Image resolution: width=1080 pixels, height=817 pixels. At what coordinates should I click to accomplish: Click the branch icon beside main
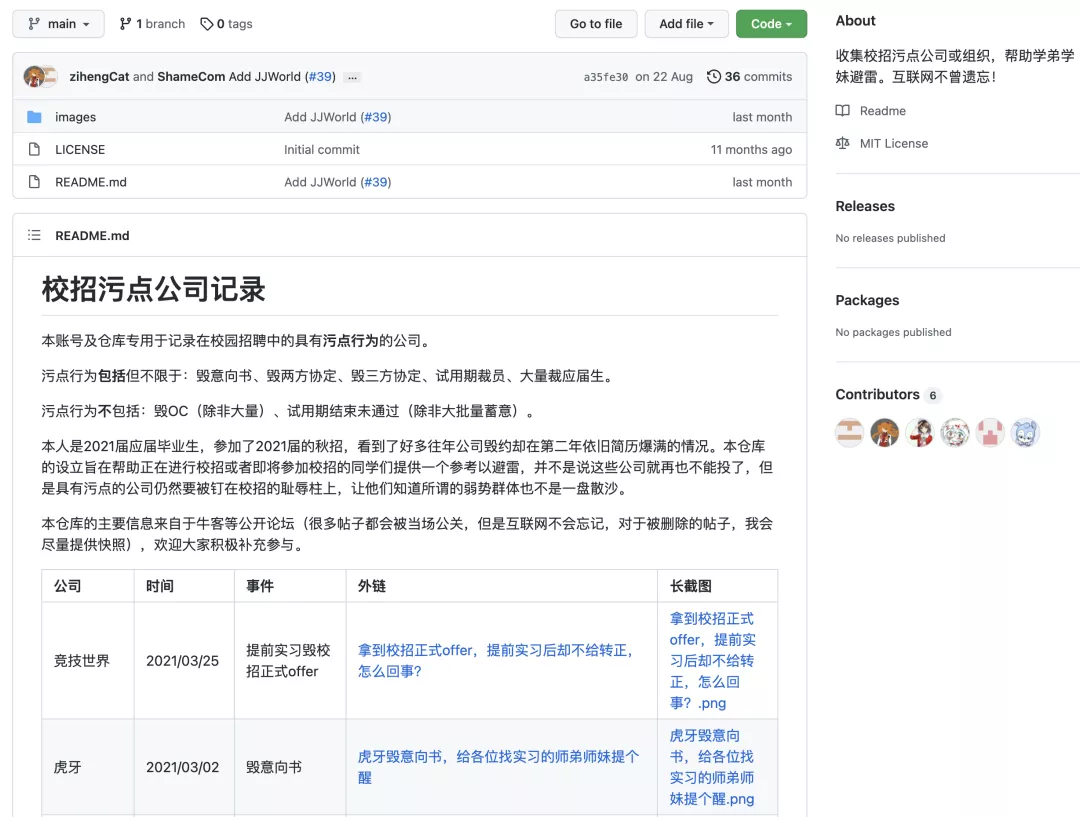[x=34, y=23]
